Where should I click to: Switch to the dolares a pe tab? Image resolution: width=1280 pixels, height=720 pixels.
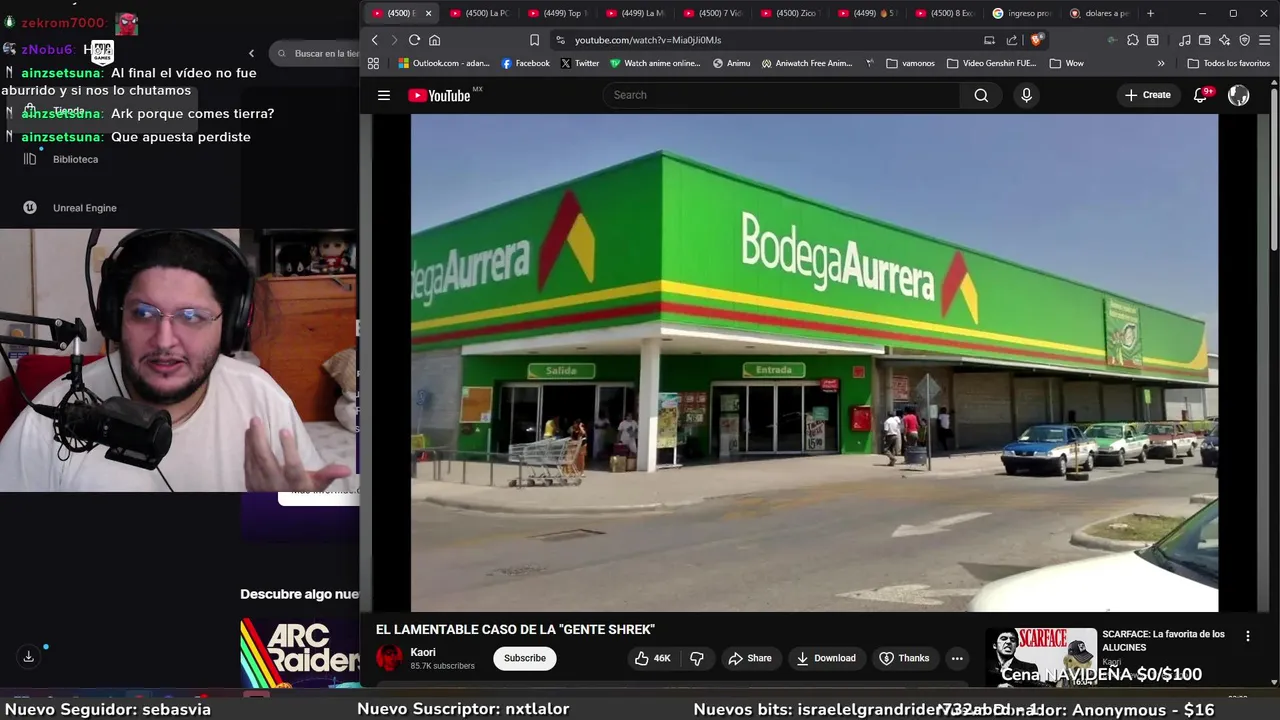click(1099, 13)
